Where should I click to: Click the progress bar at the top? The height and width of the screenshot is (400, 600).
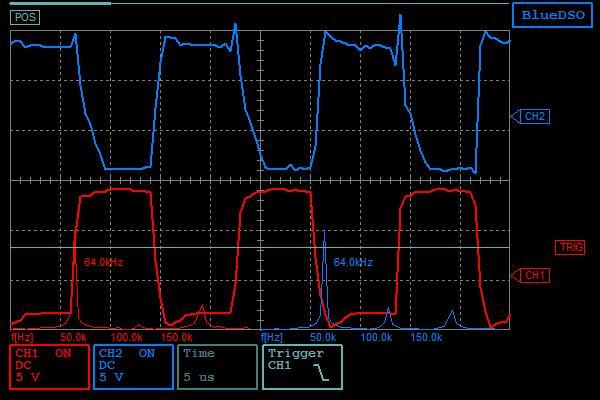(259, 3)
